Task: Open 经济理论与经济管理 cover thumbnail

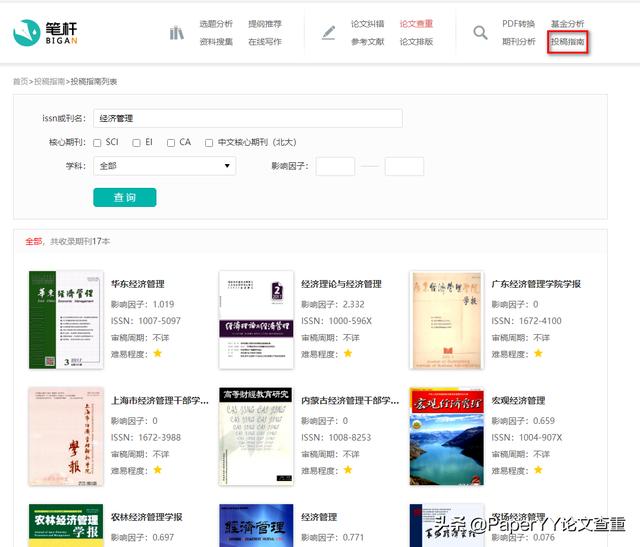Action: 256,320
